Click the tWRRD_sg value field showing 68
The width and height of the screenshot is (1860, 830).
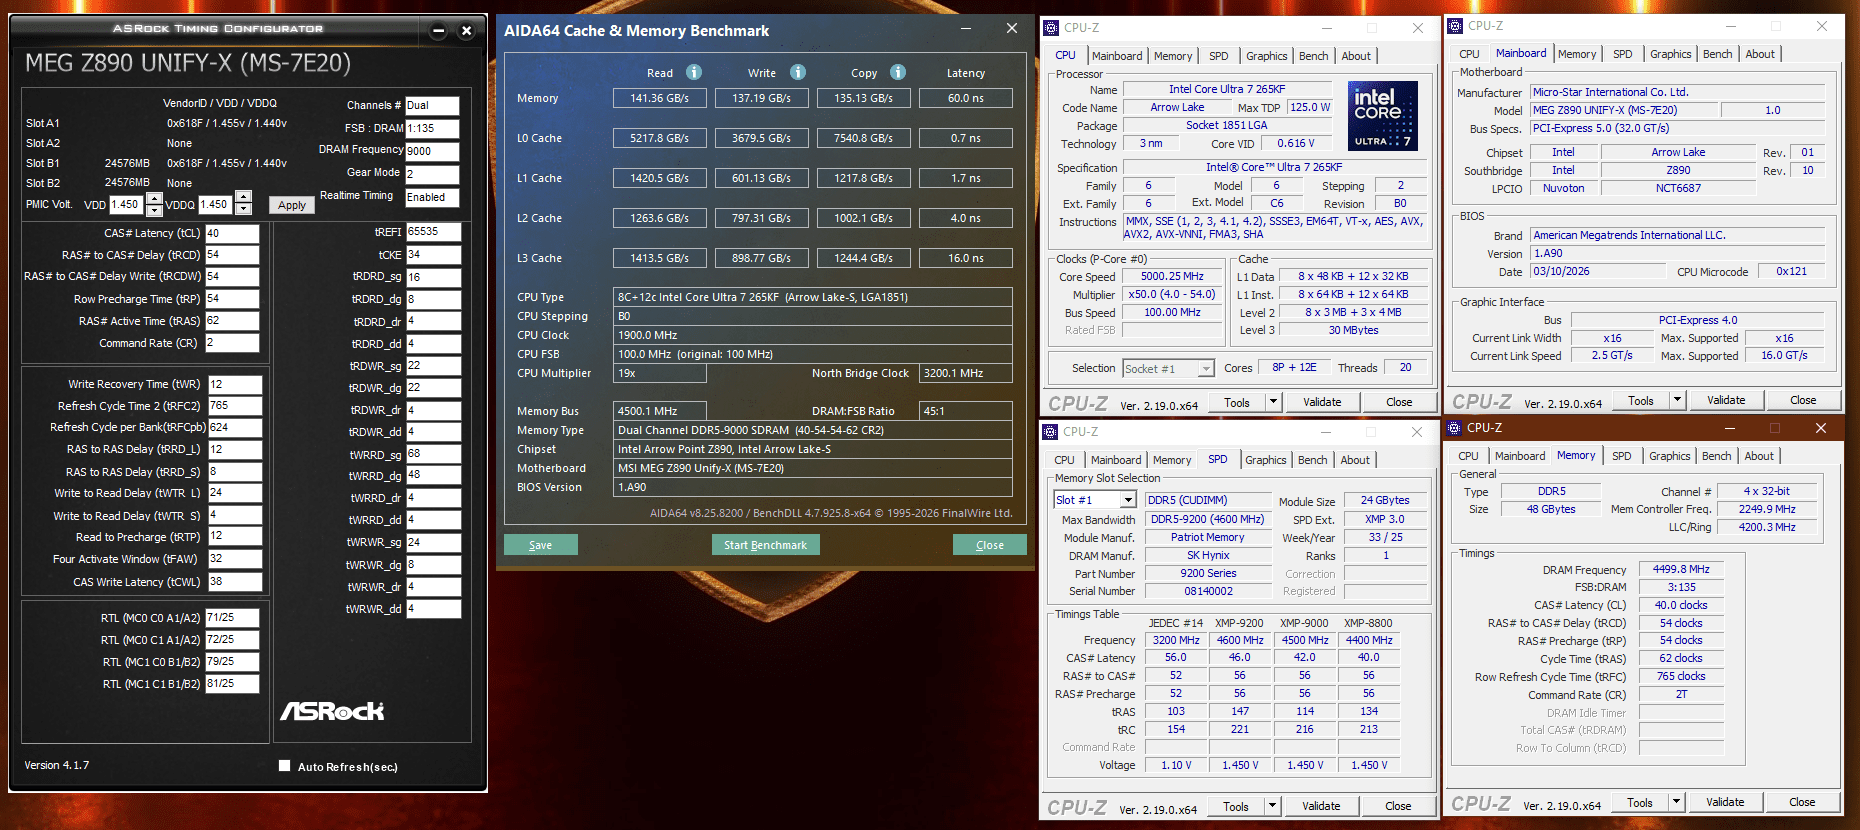(x=433, y=454)
